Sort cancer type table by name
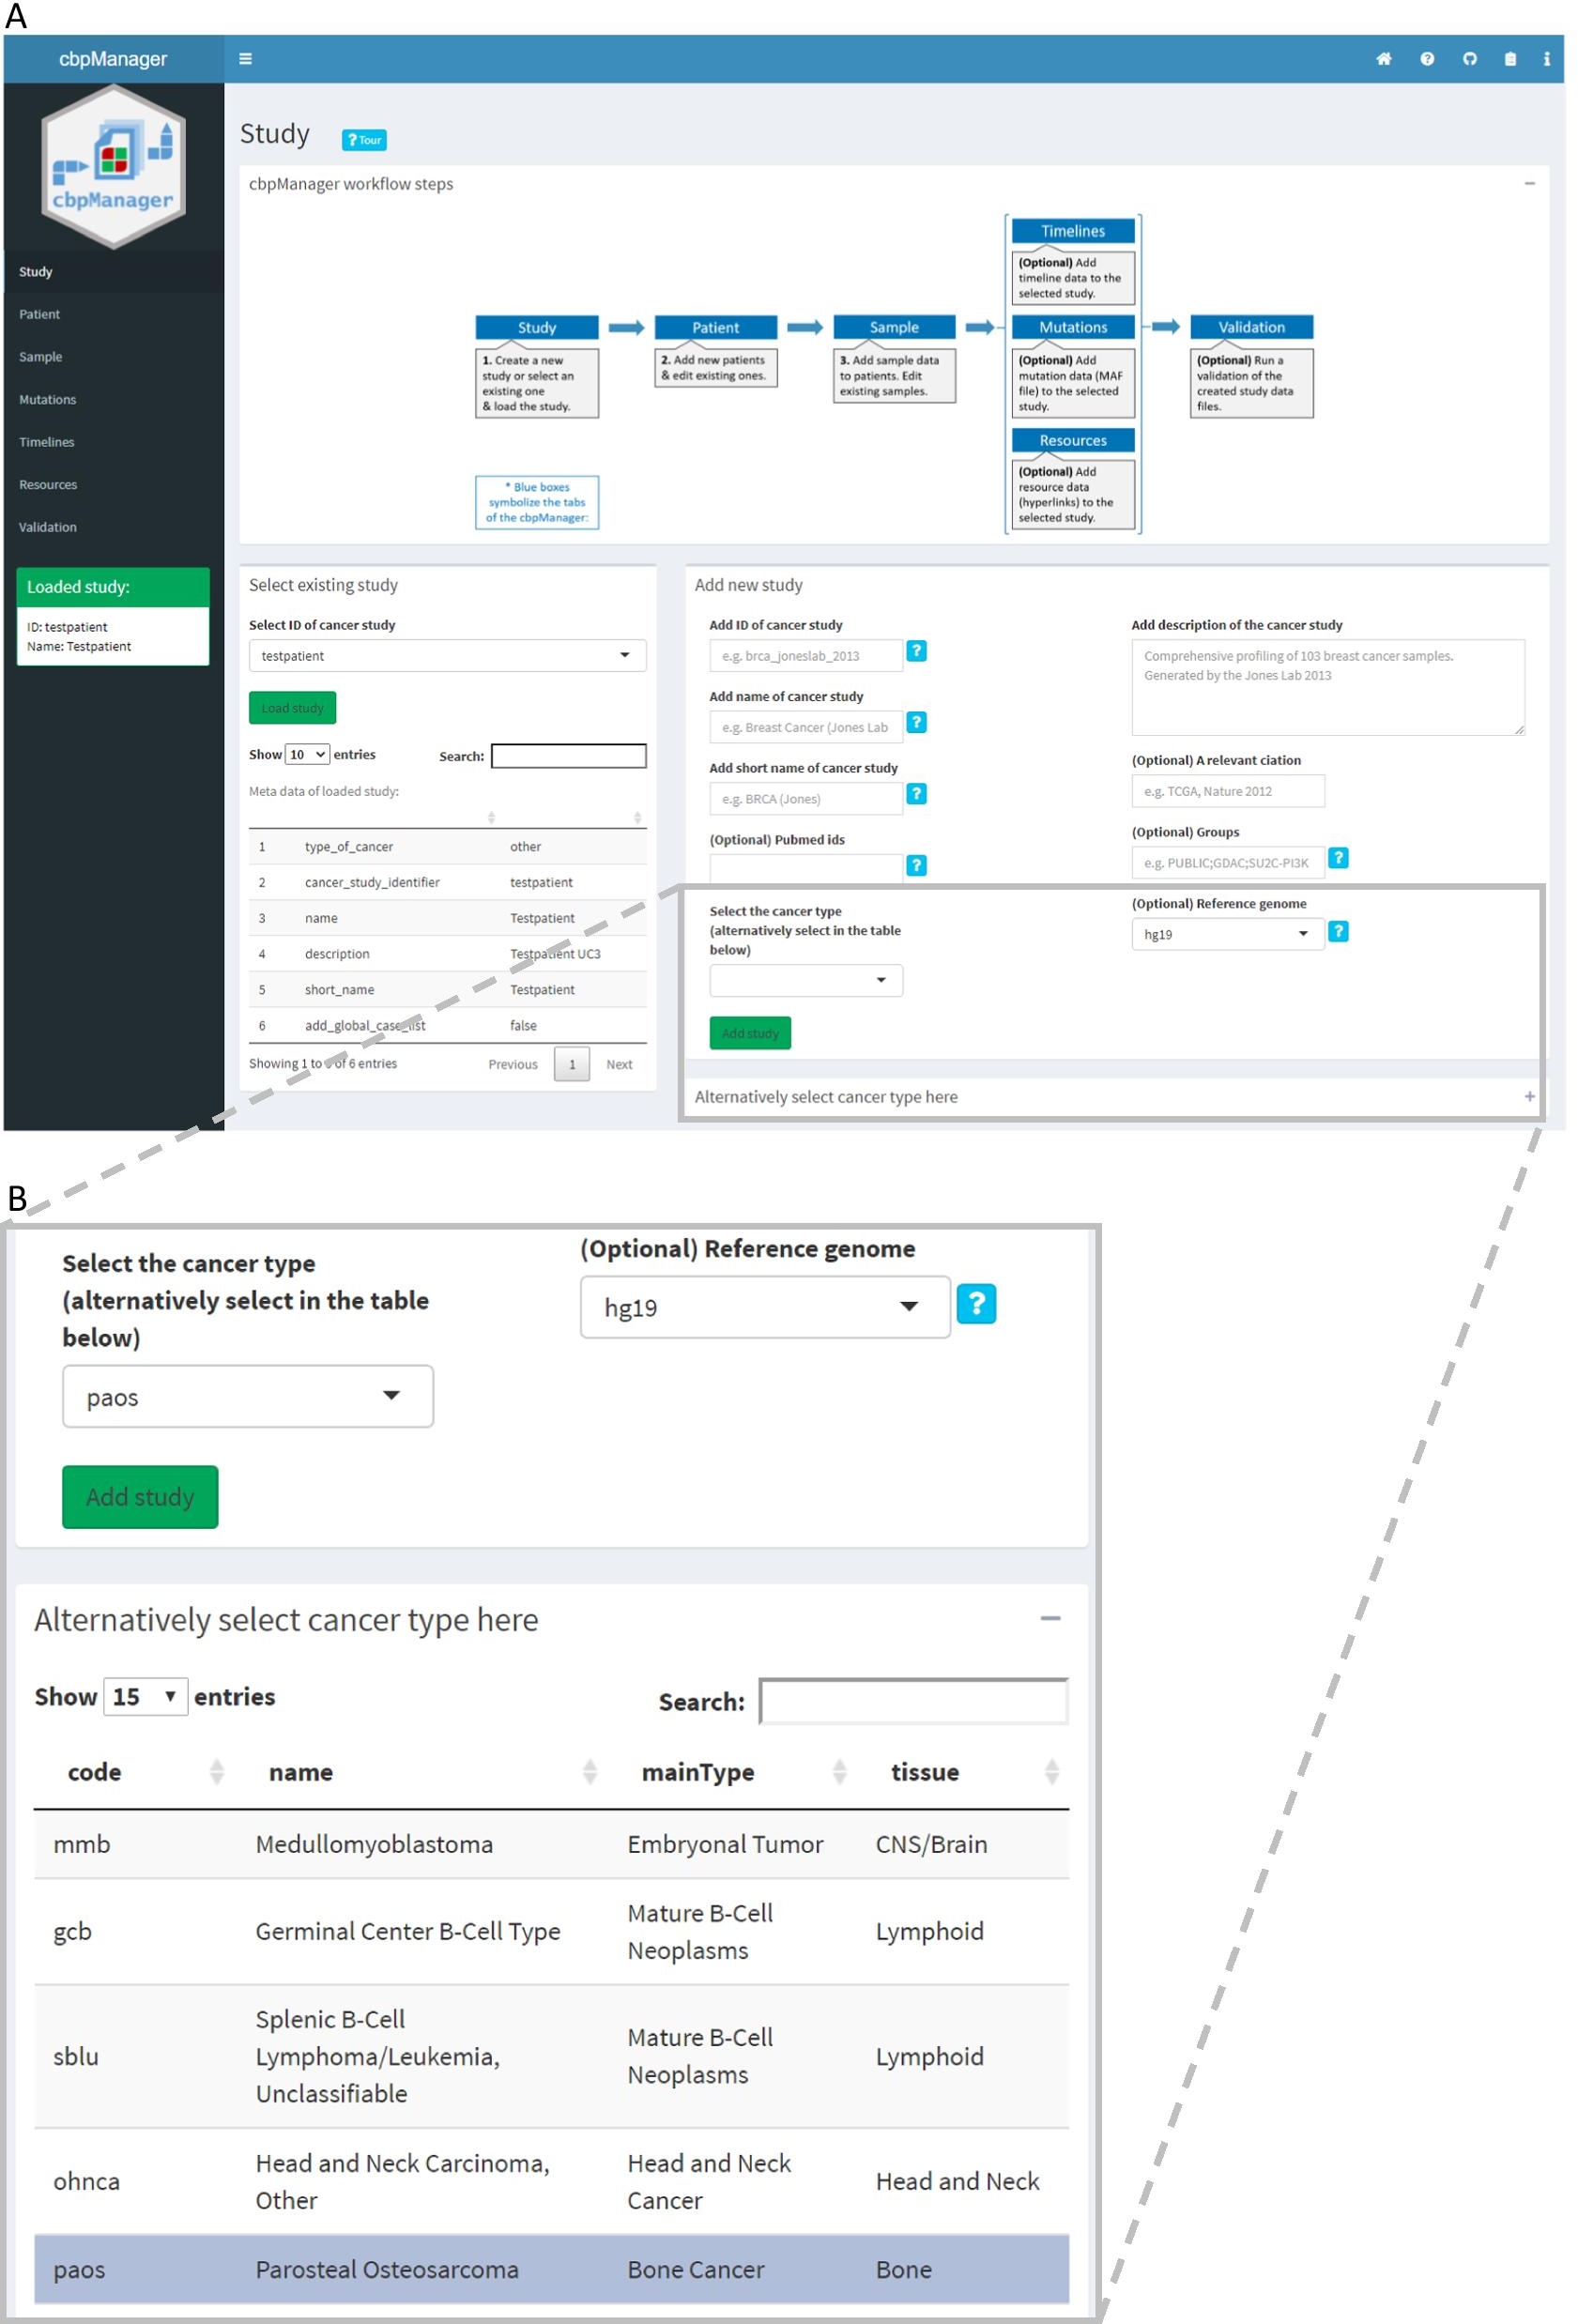This screenshot has width=1578, height=2324. coord(423,1772)
